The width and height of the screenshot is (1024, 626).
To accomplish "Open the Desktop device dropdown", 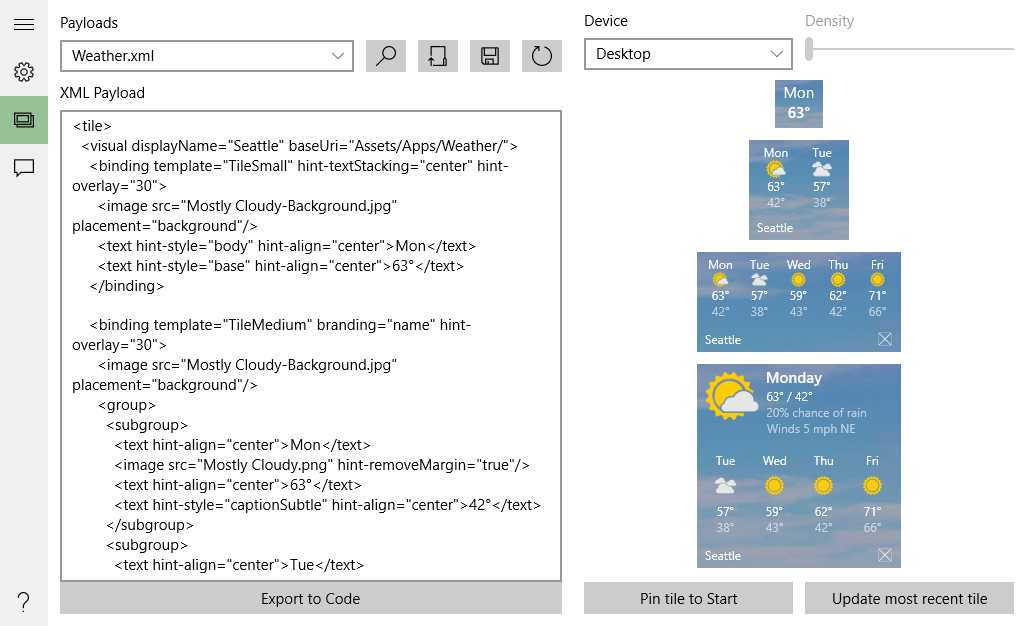I will pos(688,54).
